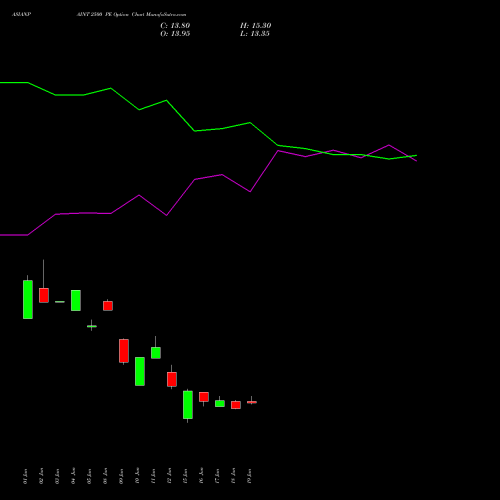Select the tall green candle above the 15 label
This screenshot has height=500, width=500.
coord(188,405)
